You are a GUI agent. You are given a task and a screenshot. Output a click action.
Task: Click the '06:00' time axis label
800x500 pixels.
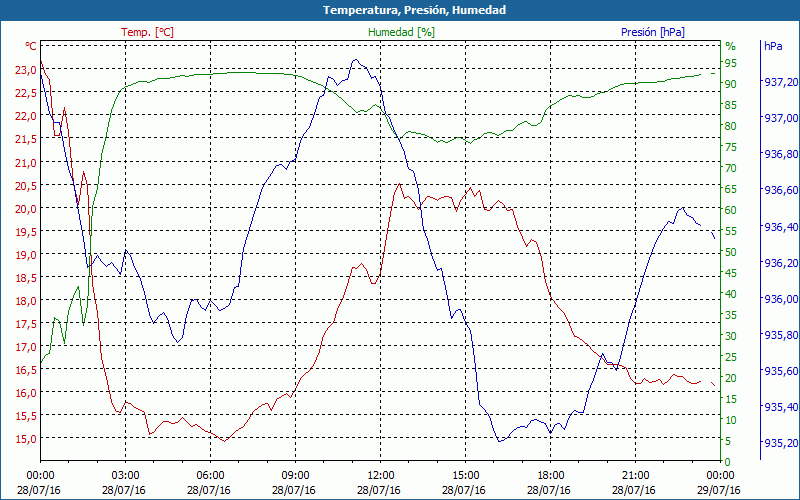(x=210, y=476)
